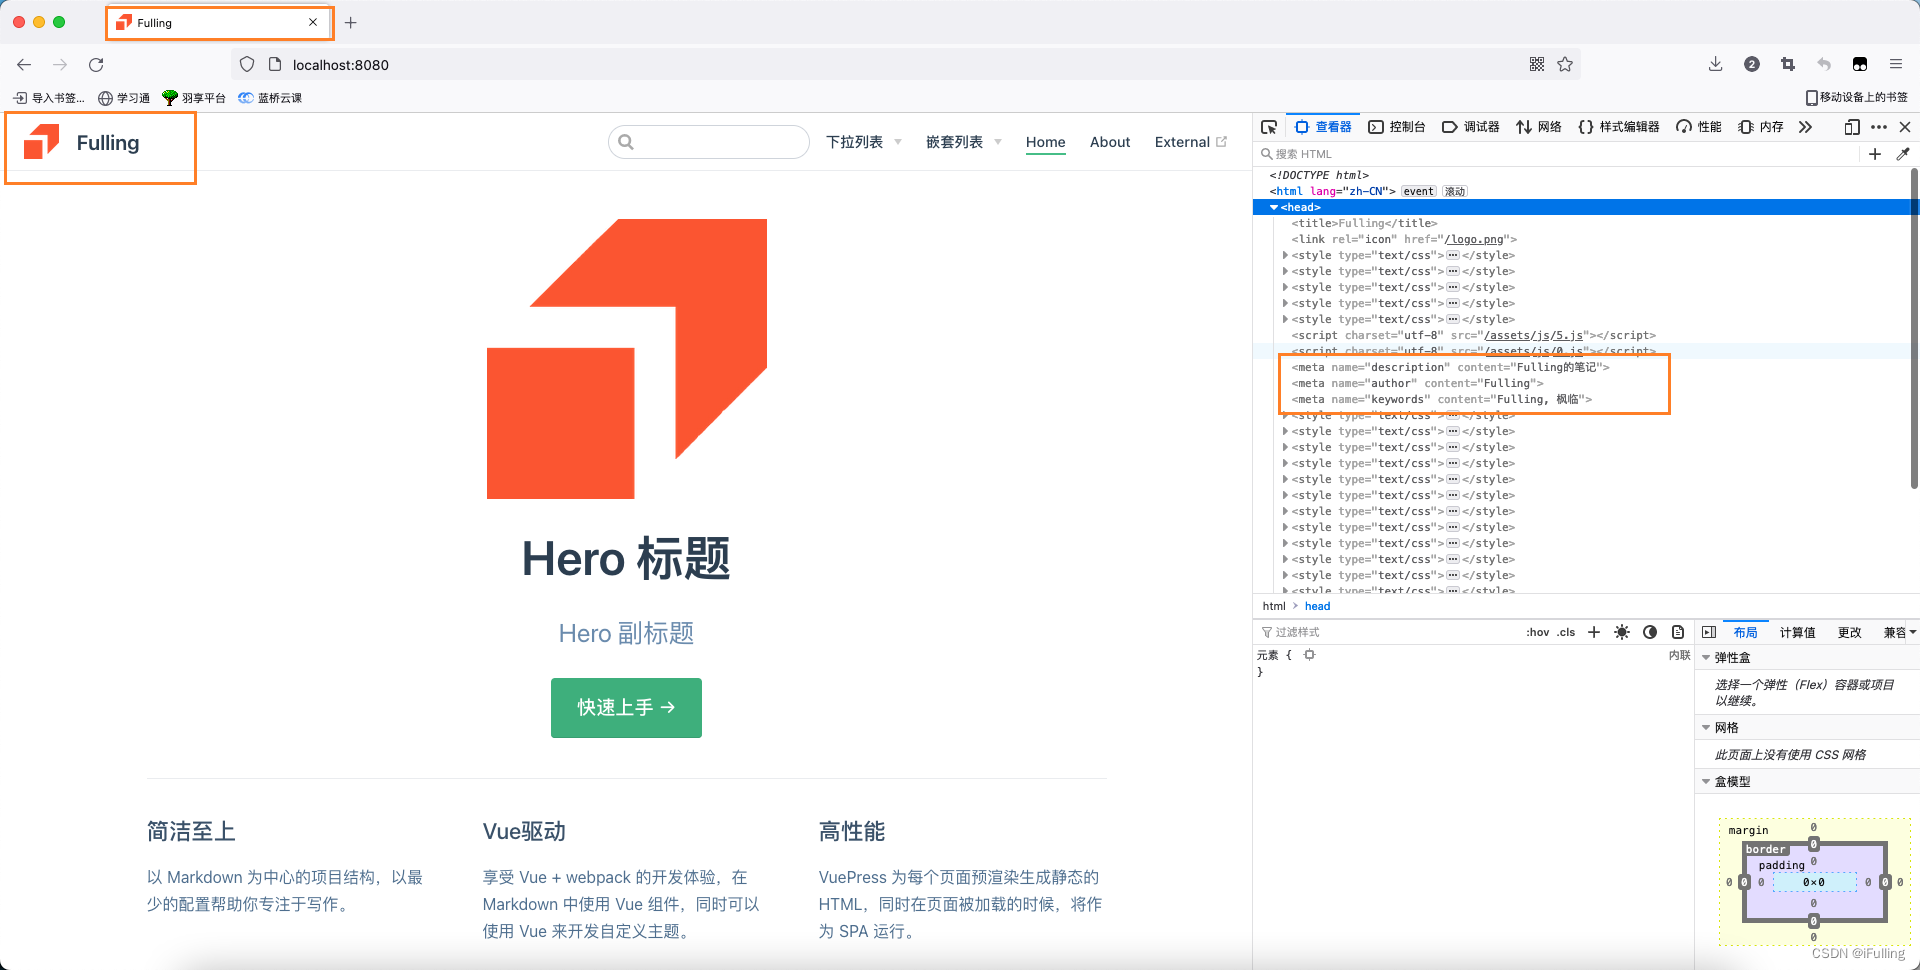1920x970 pixels.
Task: Click the element selector highlighter icon
Action: click(1309, 655)
